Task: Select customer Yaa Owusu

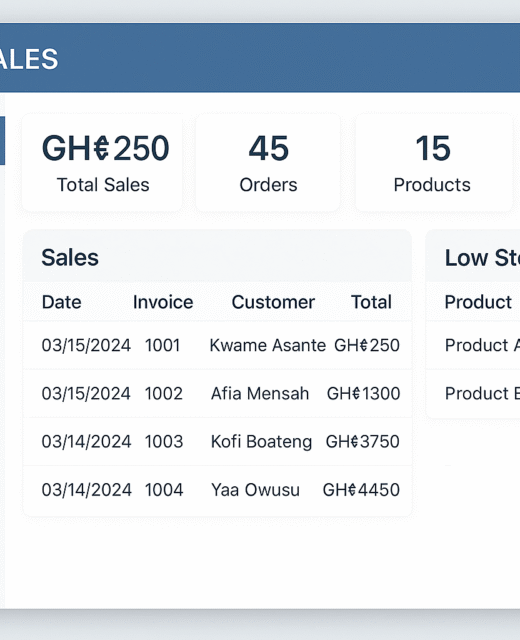Action: point(255,490)
